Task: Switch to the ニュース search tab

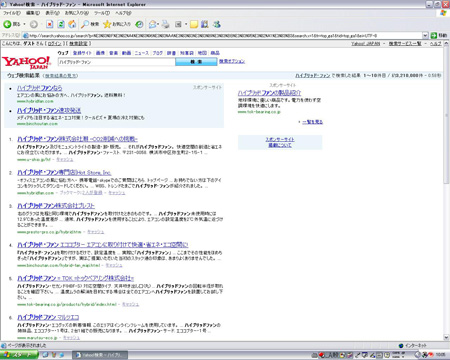Action: pos(142,53)
